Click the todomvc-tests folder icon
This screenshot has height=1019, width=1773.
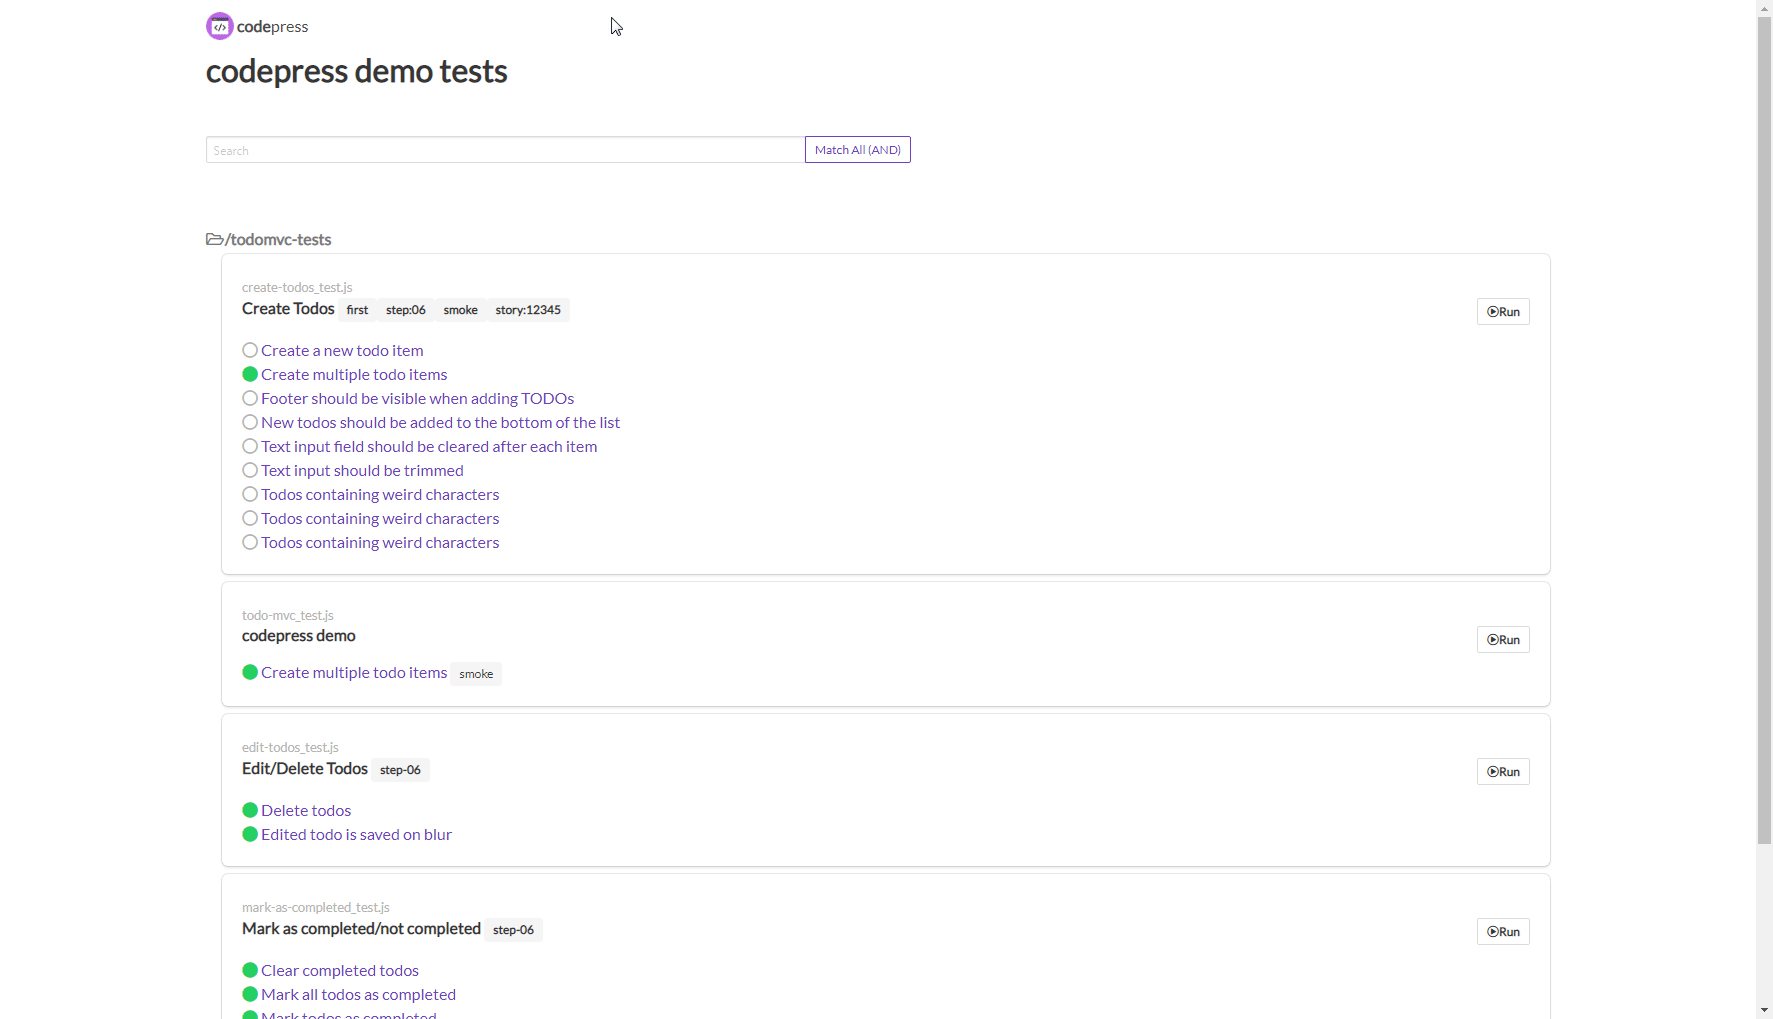click(214, 240)
